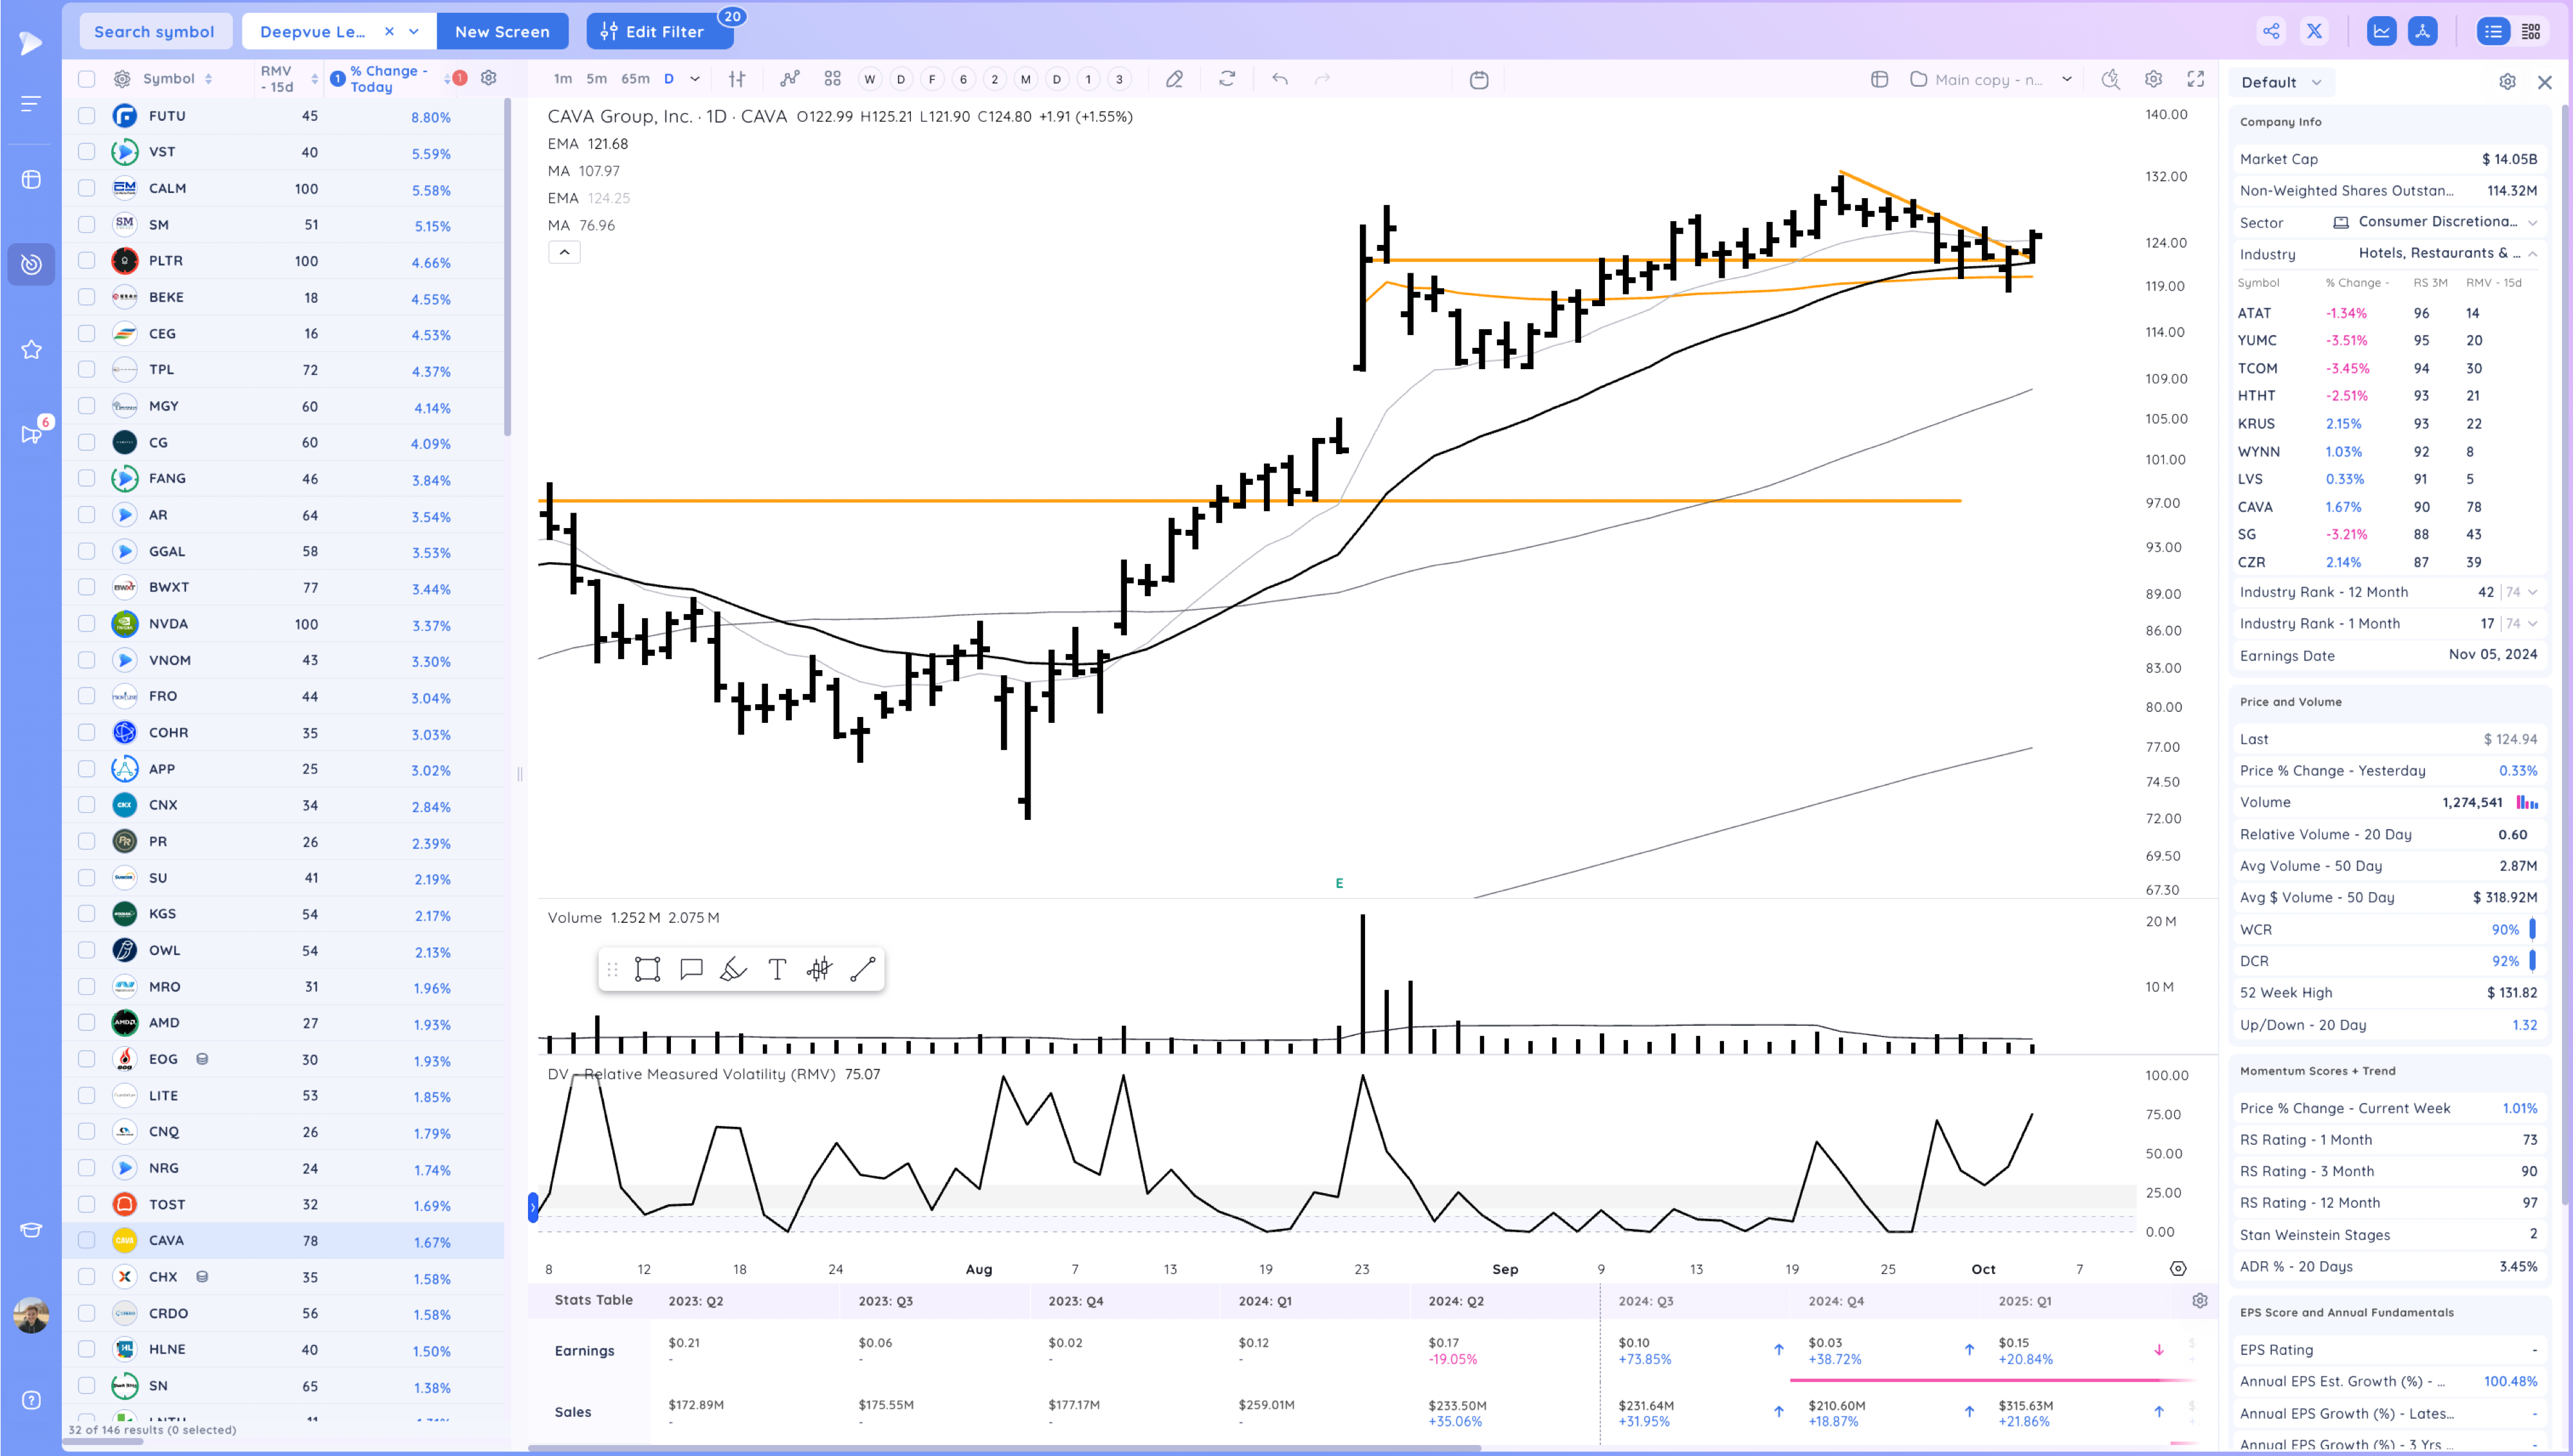Tick the checkbox next to PLTR

[x=87, y=260]
